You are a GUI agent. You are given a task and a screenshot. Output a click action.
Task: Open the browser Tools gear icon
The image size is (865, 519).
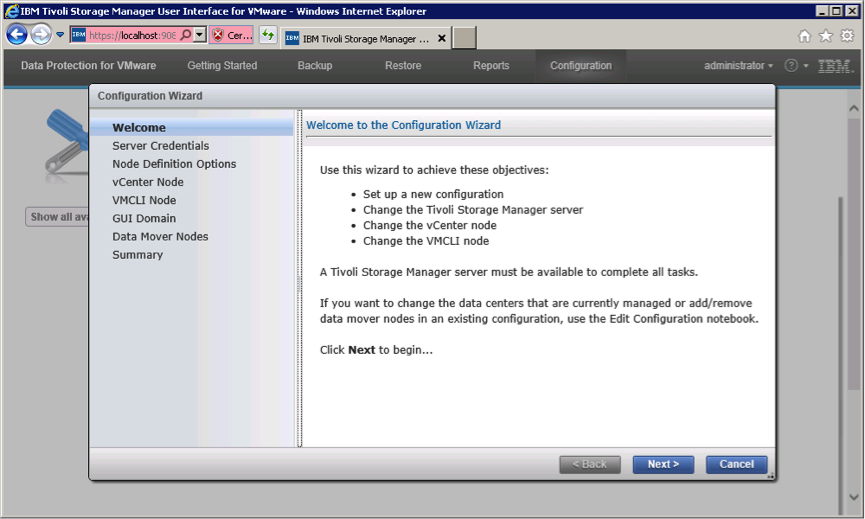click(x=847, y=36)
